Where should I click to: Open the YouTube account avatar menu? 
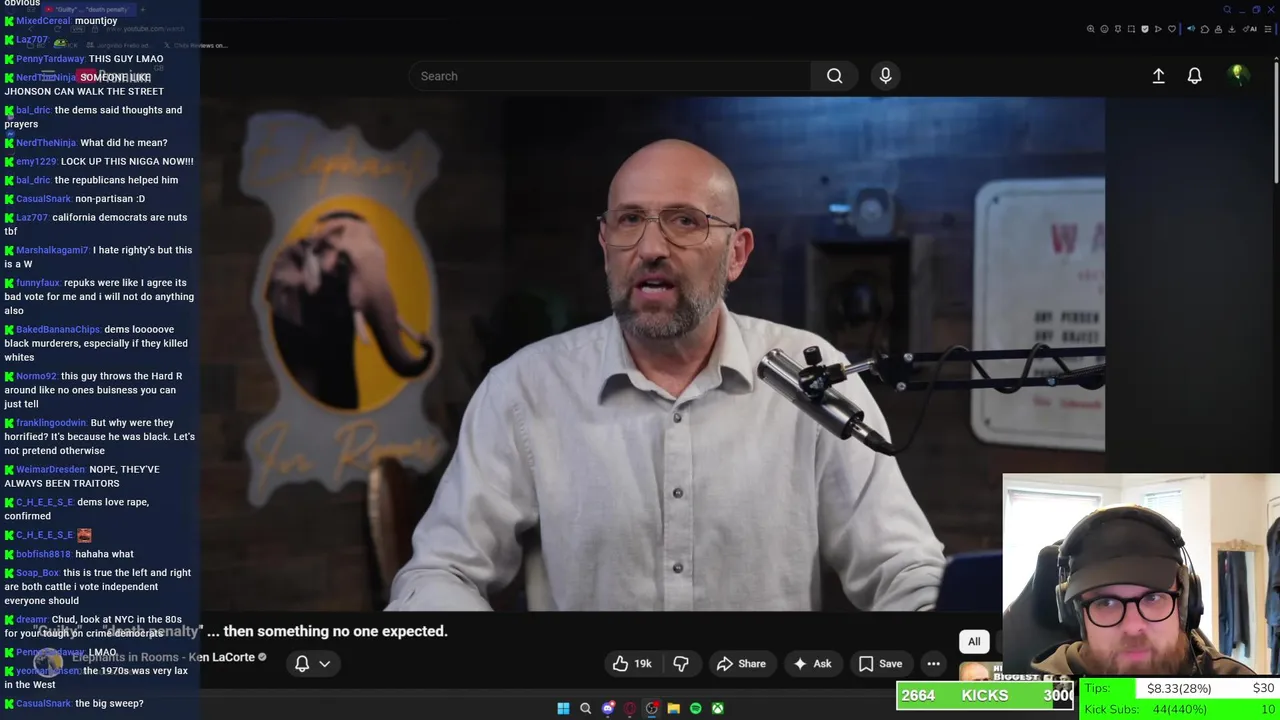(x=1237, y=75)
